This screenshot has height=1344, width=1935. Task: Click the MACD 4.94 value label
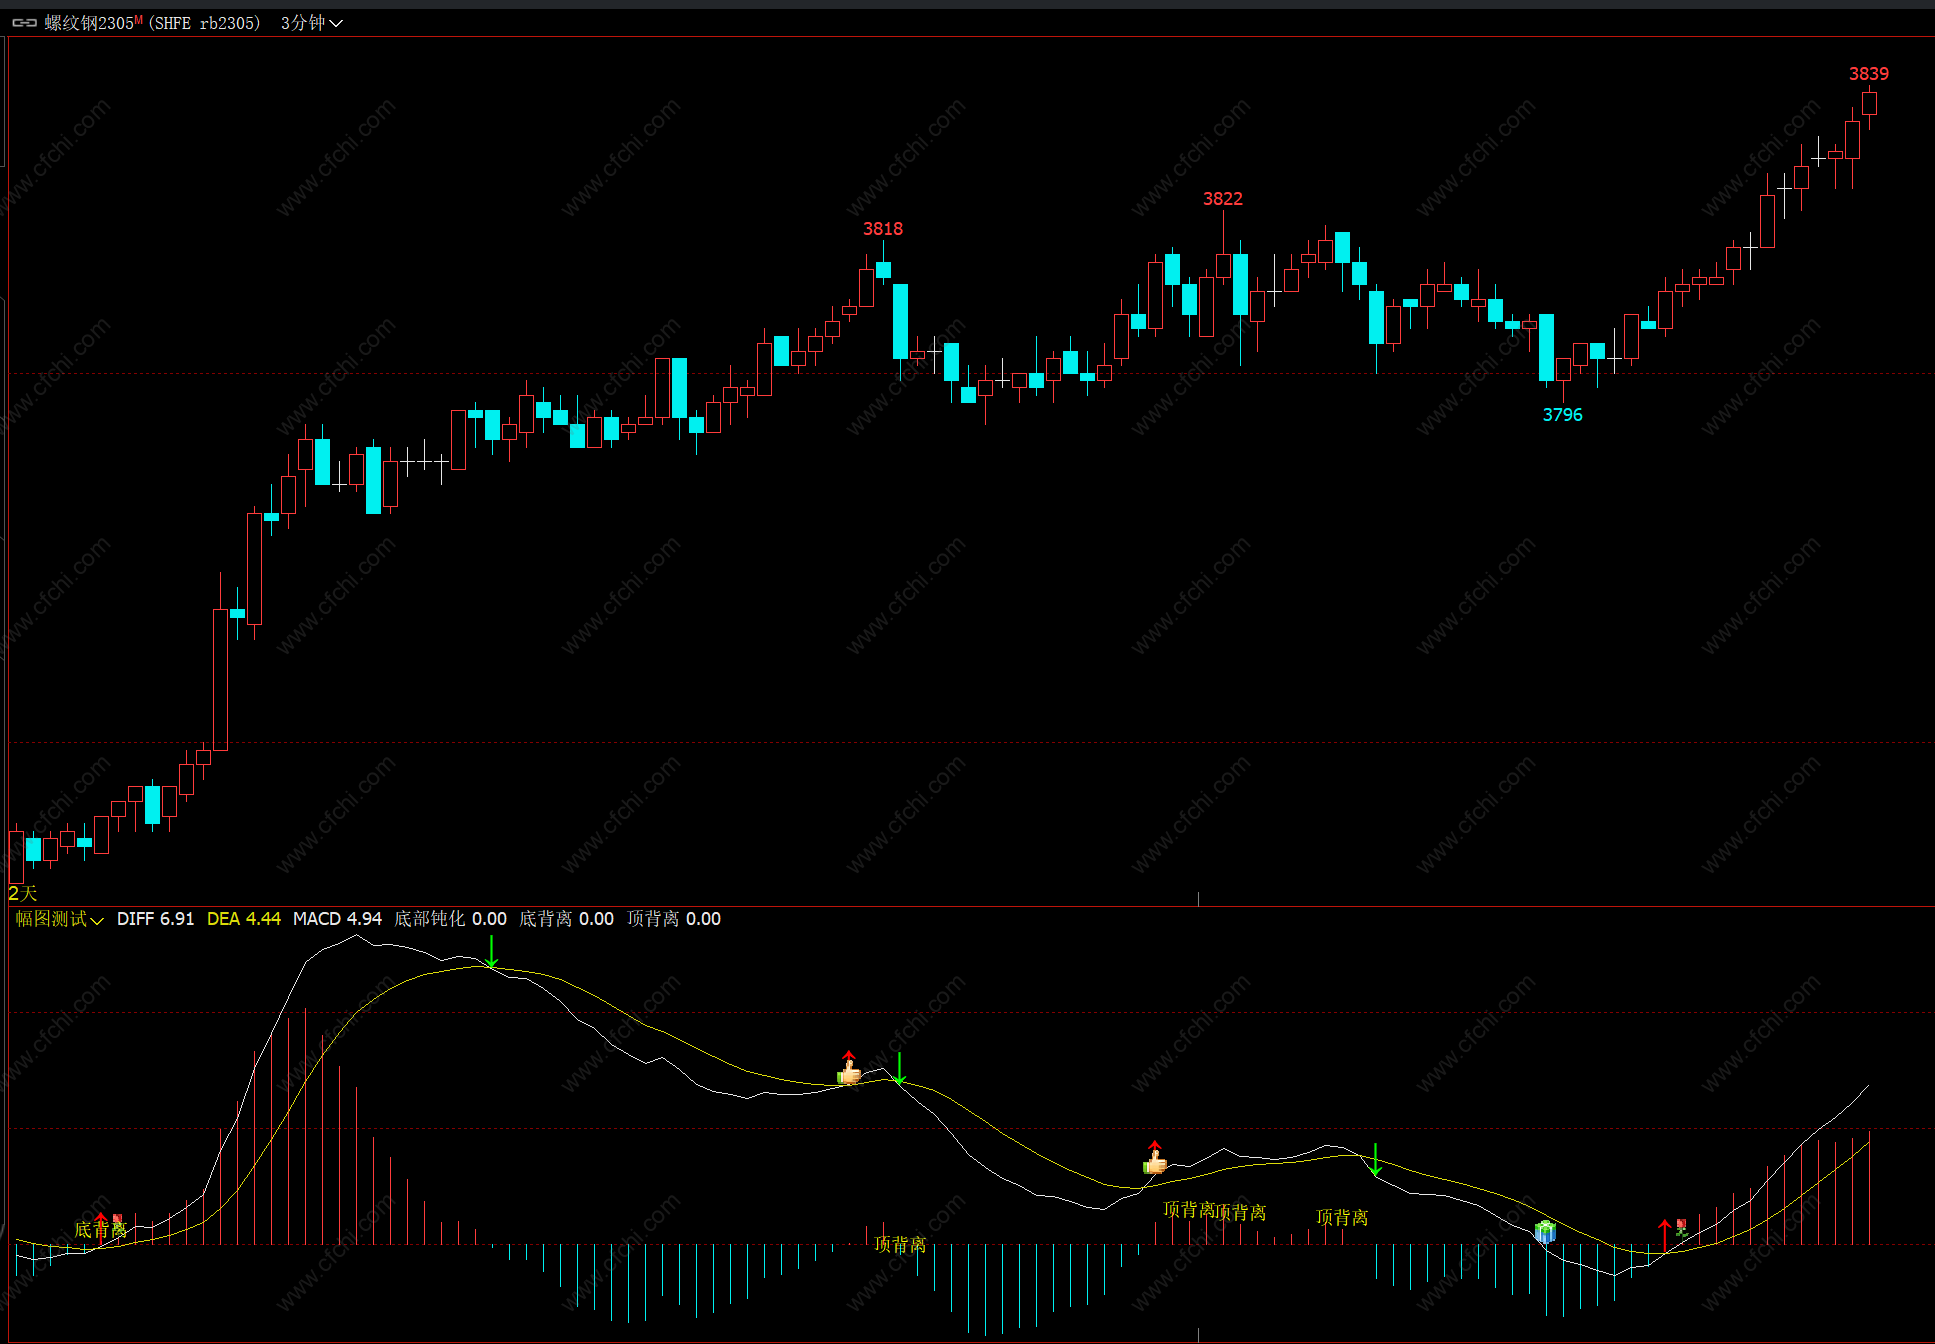(337, 918)
